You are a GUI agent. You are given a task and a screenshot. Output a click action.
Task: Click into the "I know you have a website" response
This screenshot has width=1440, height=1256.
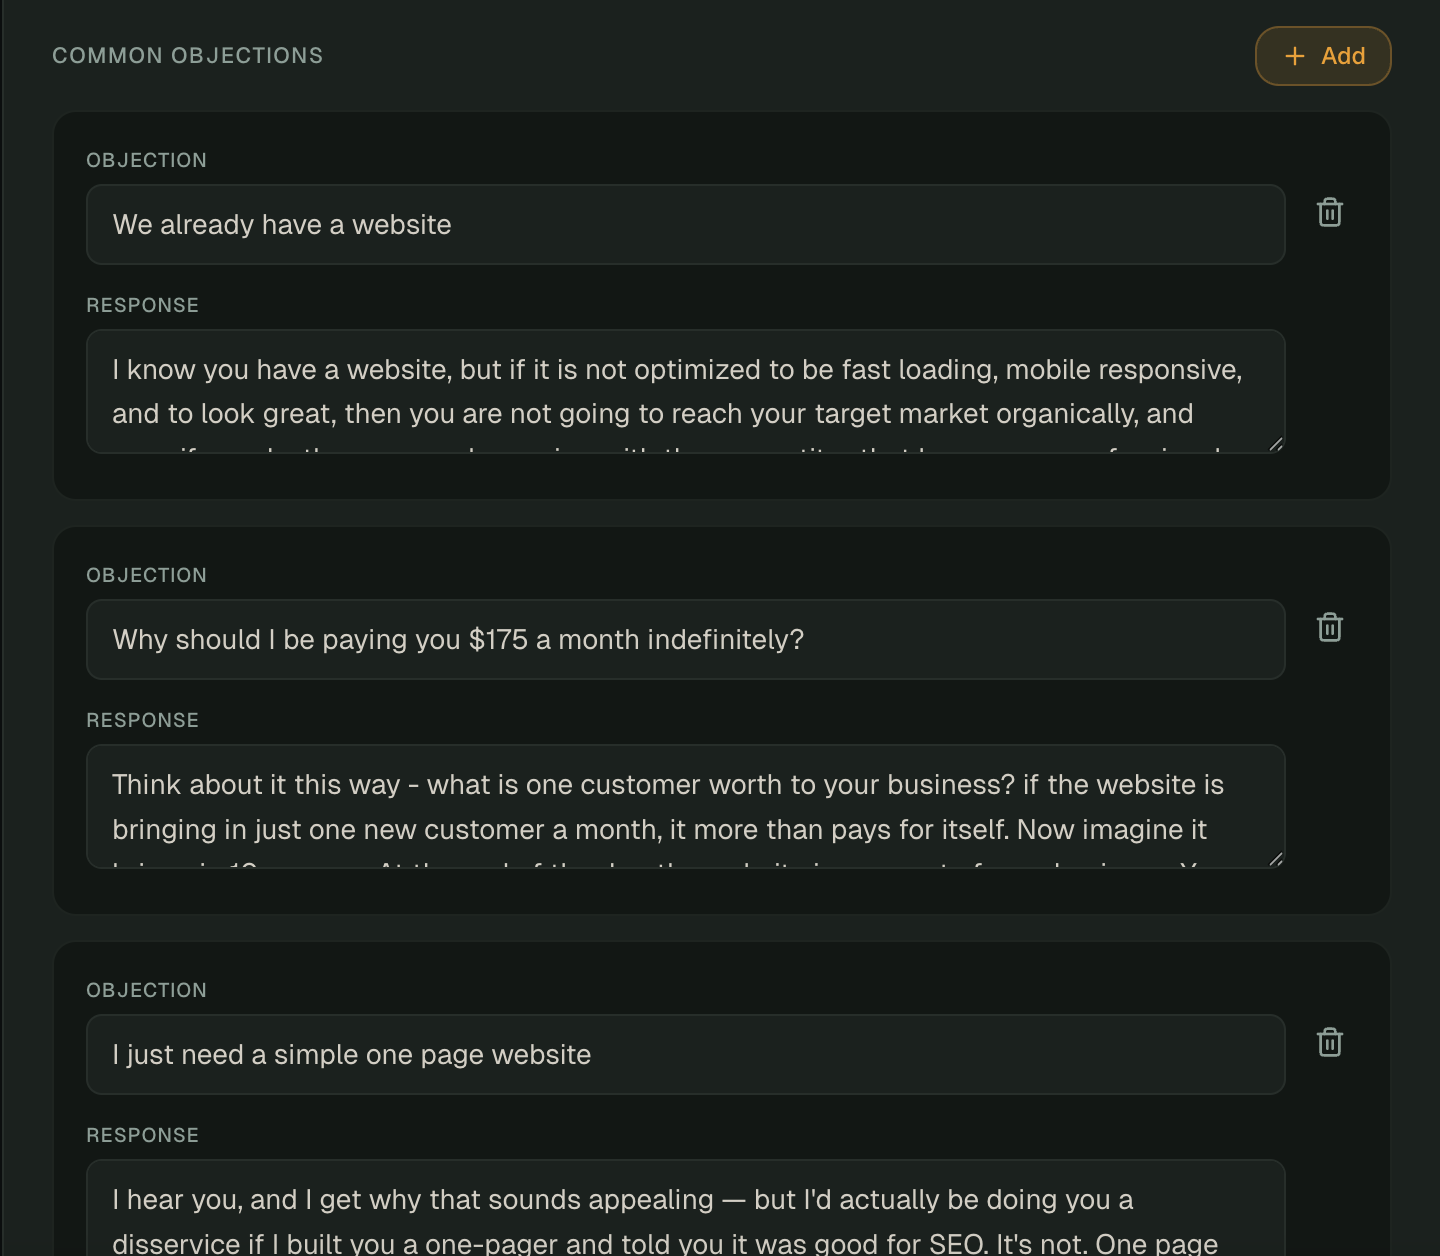point(685,392)
